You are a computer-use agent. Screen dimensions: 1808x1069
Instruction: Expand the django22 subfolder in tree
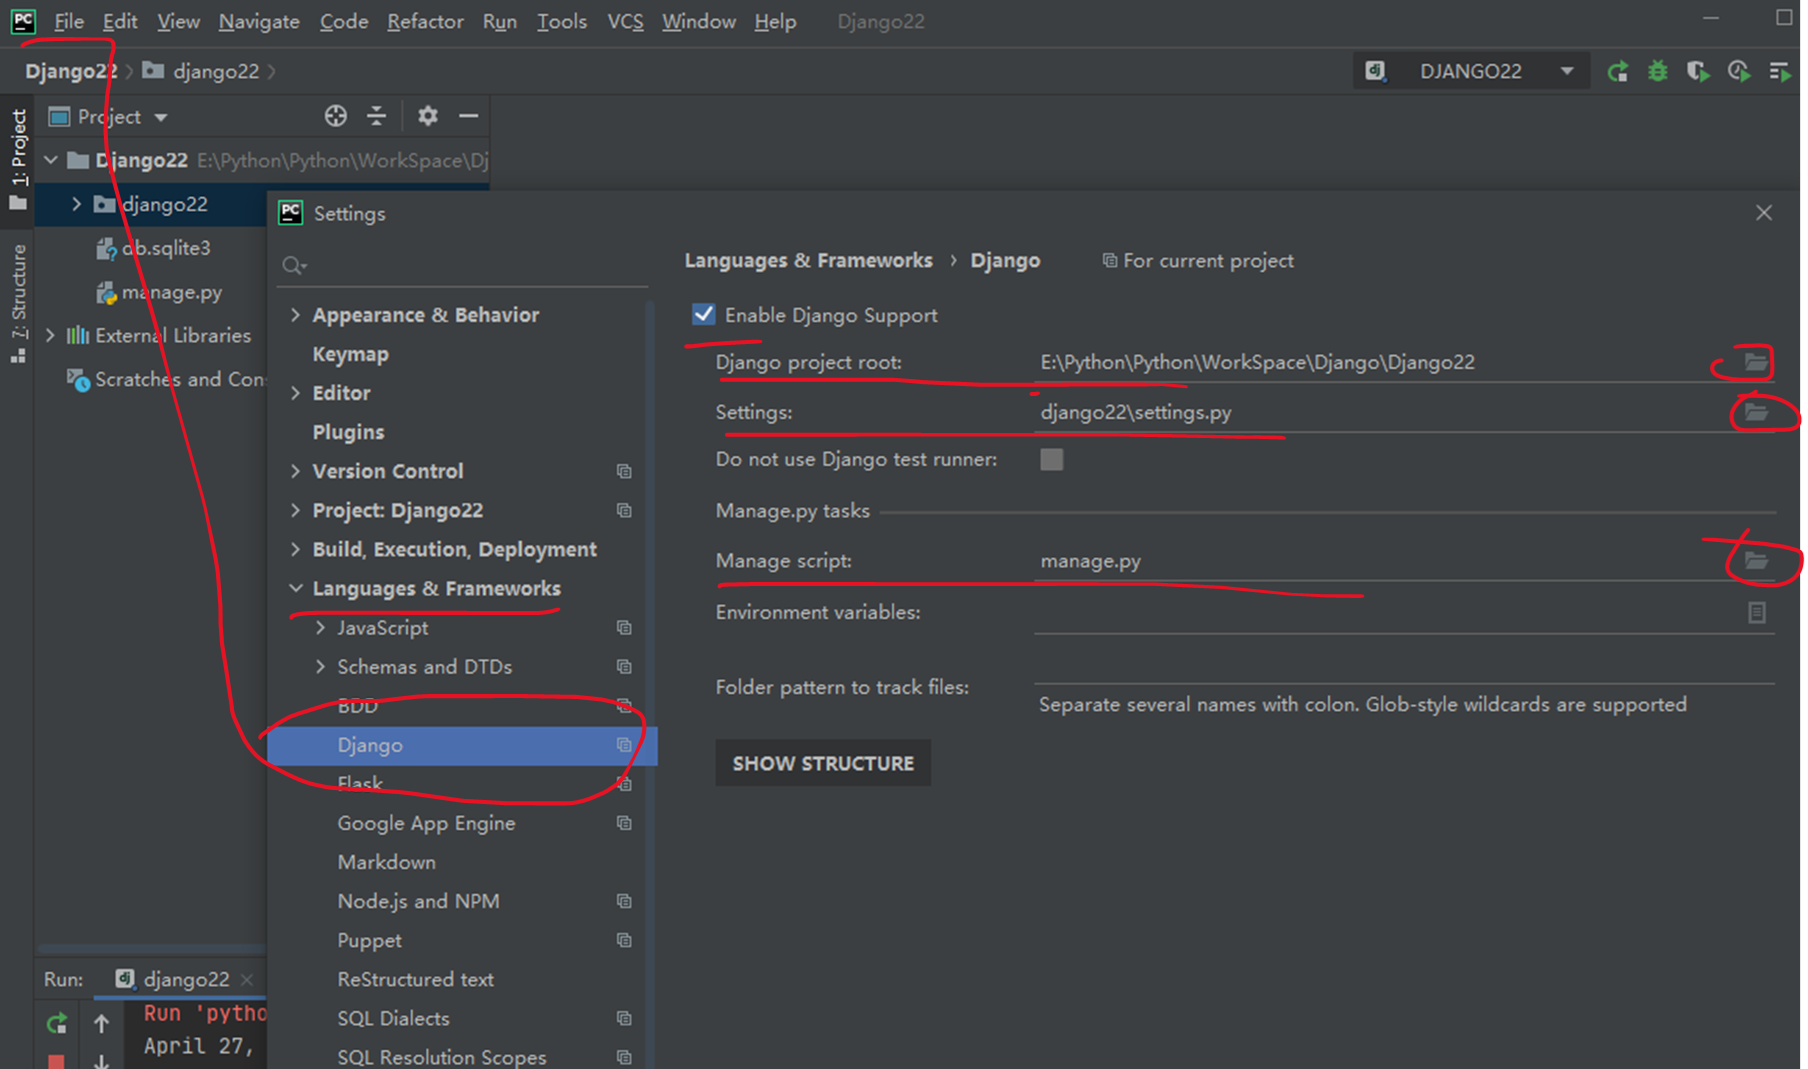[x=76, y=204]
